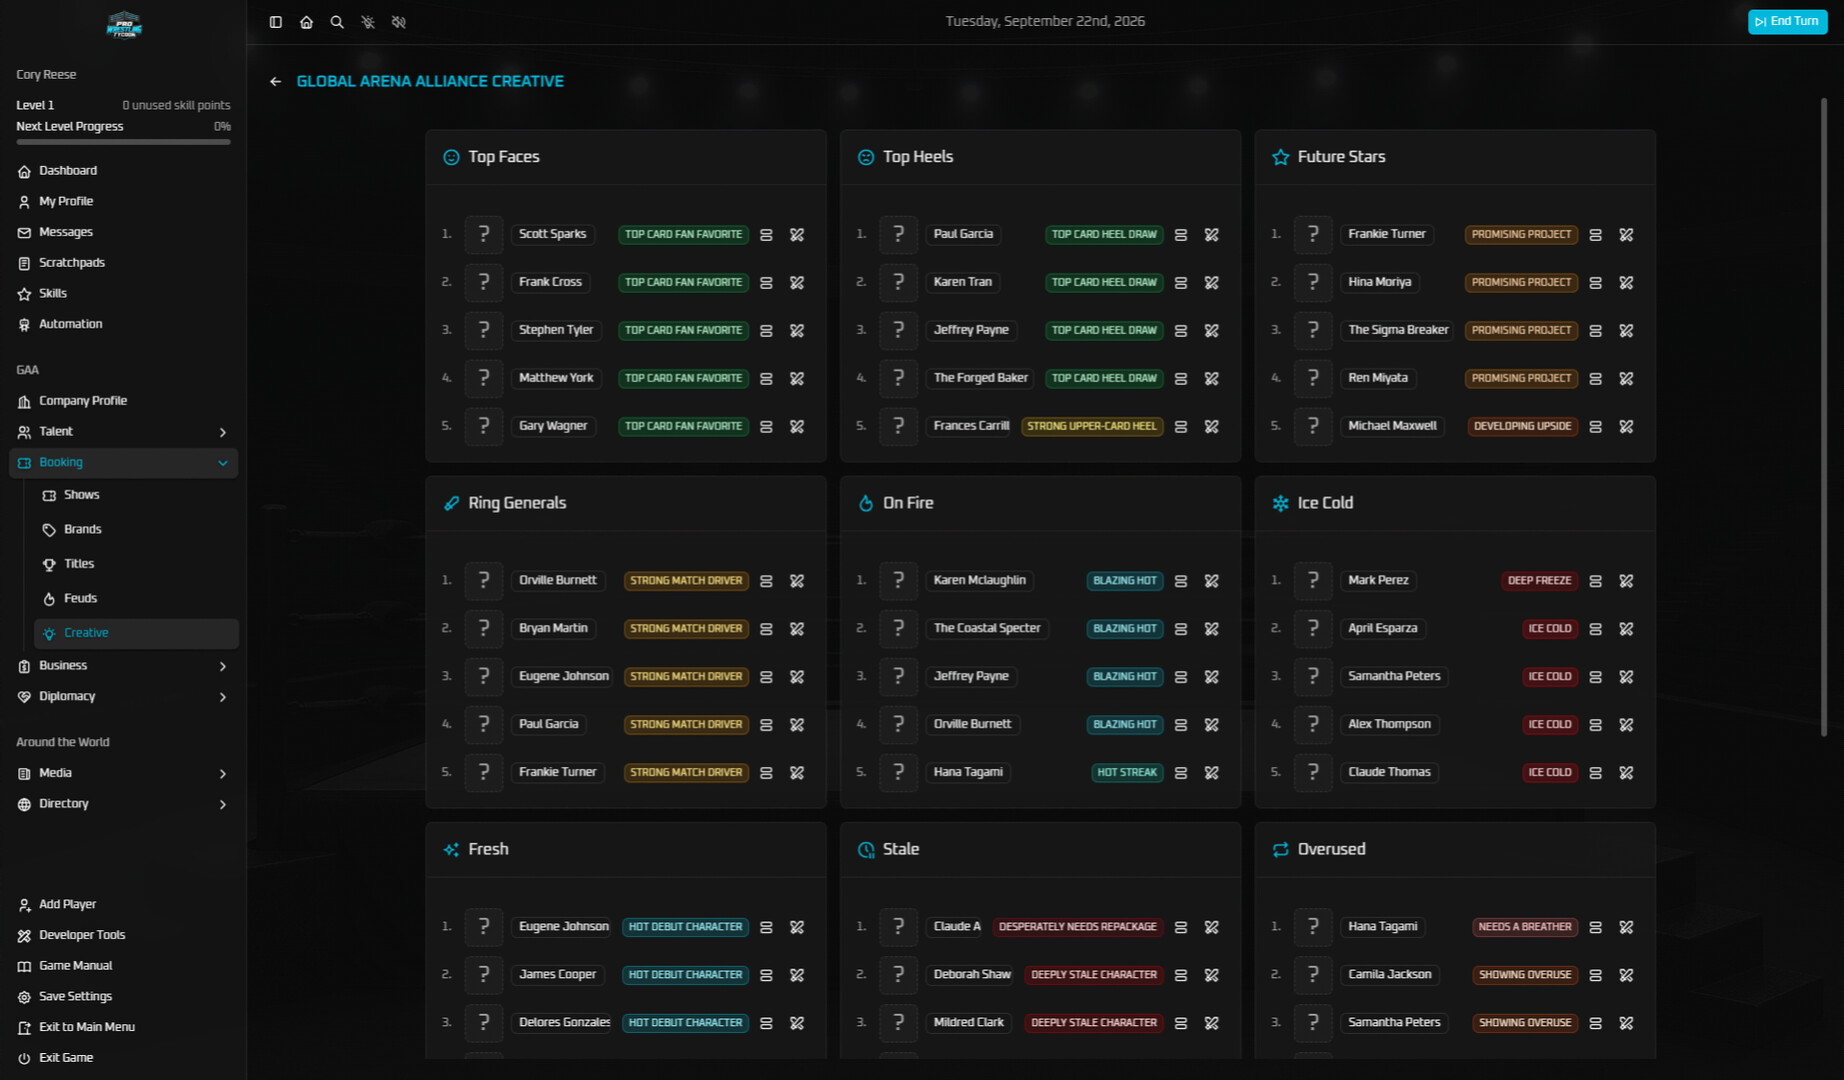Click the stacked-bars icon on The Coastal Specter row

tap(1181, 629)
